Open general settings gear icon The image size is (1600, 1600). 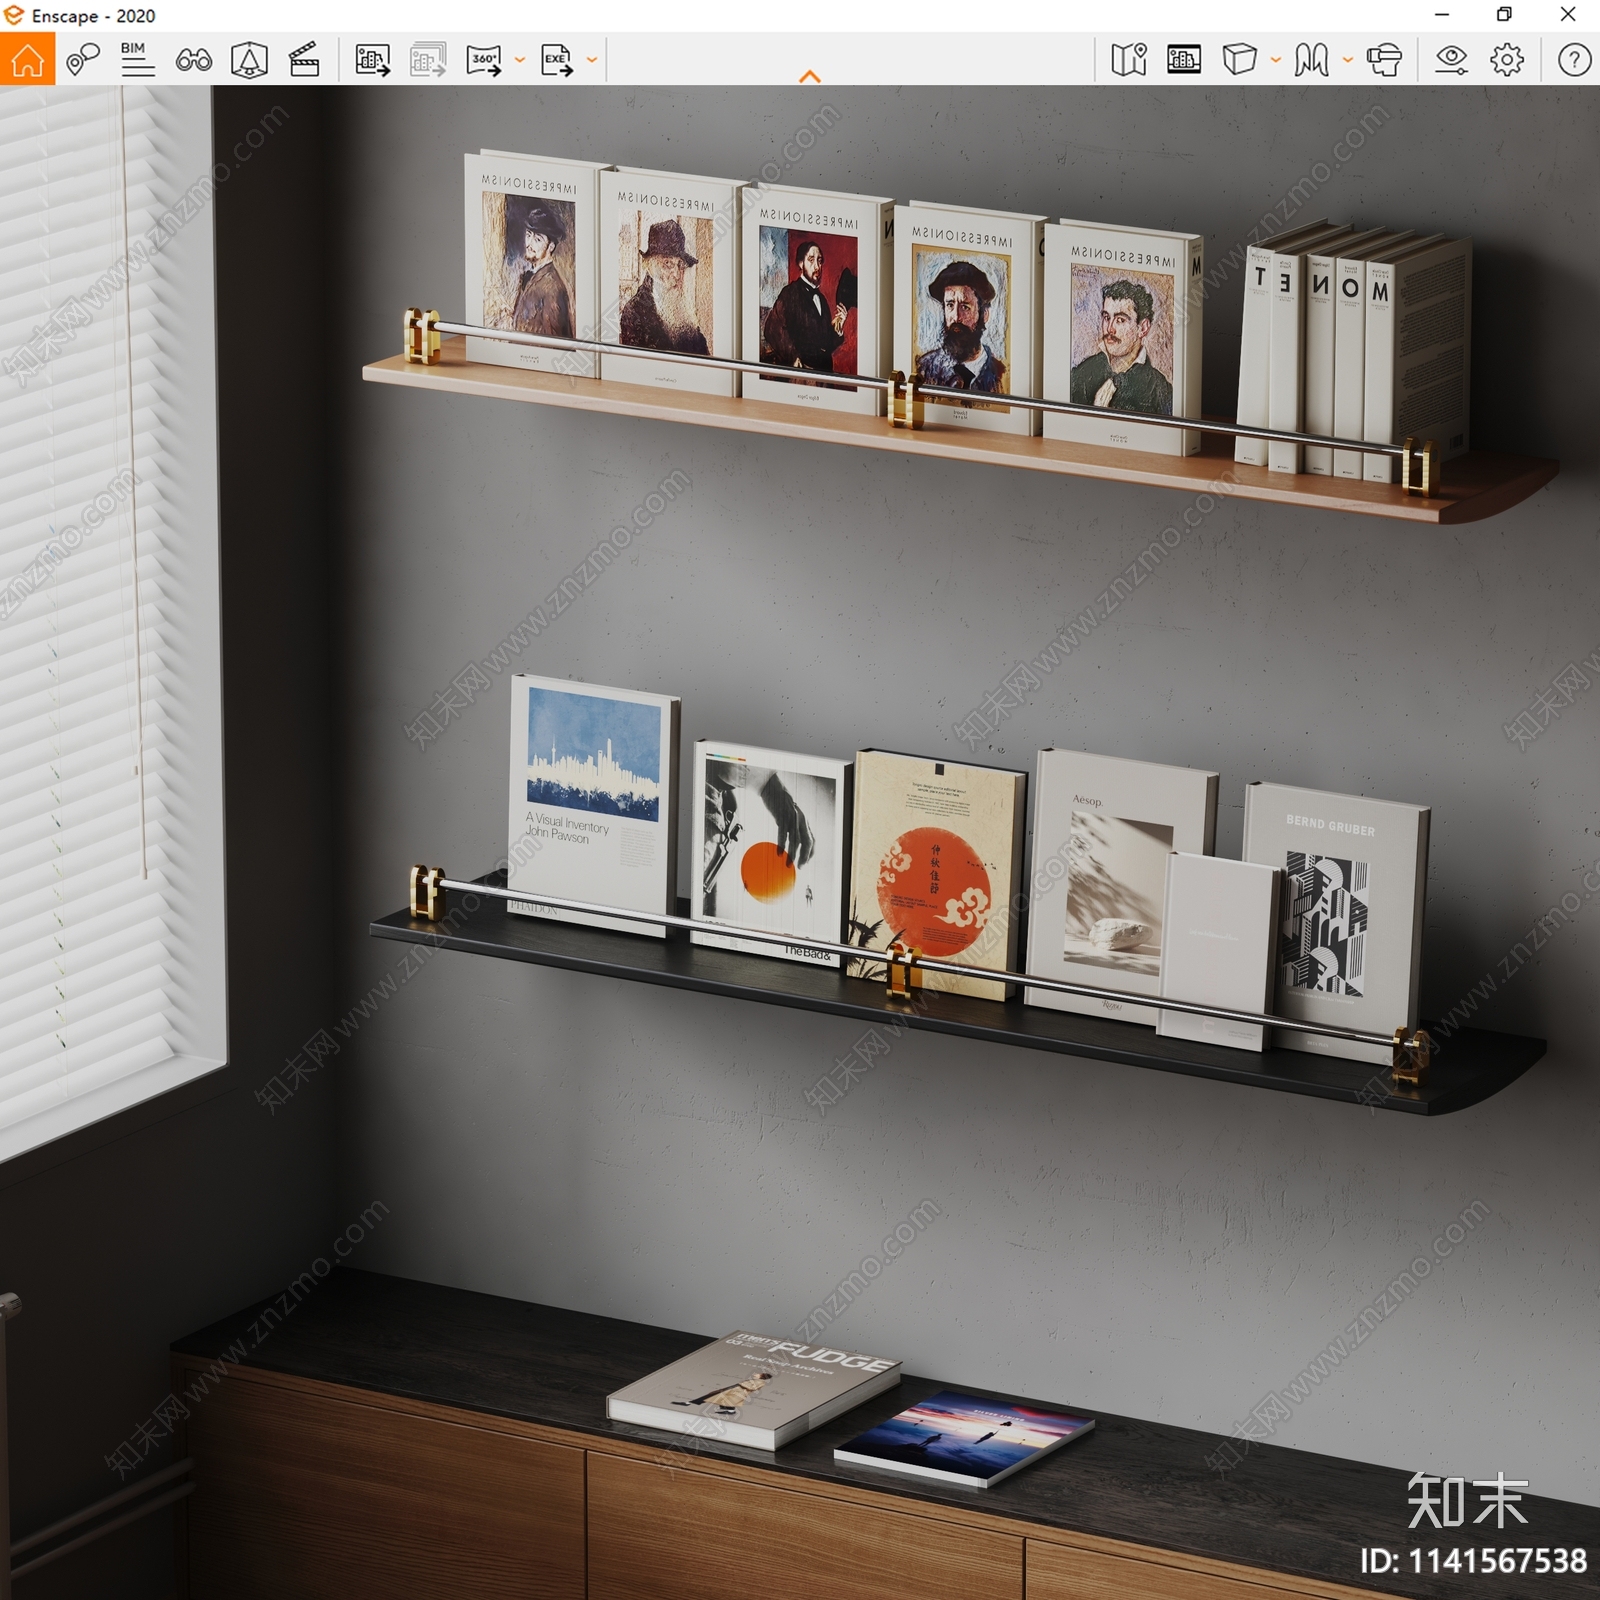click(x=1507, y=60)
